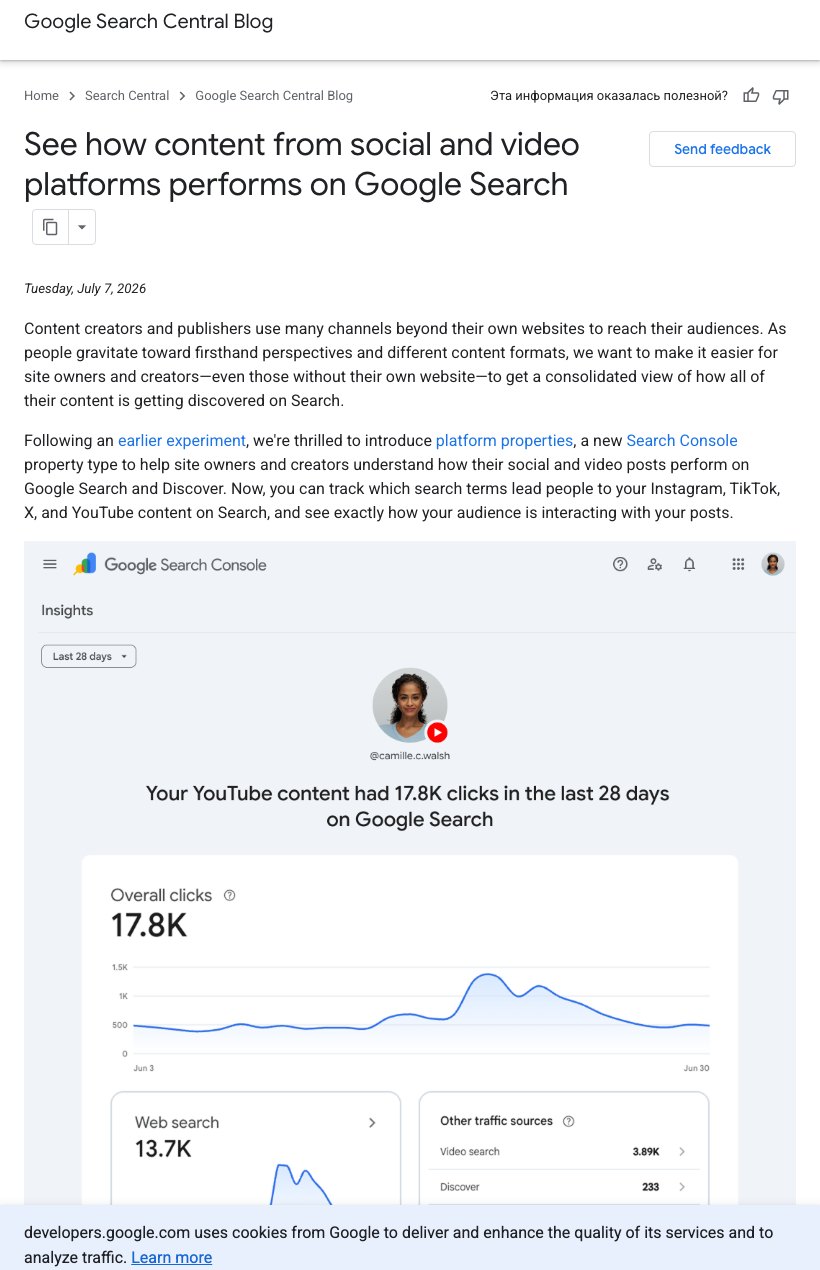
Task: Click the Send feedback button
Action: tap(722, 149)
